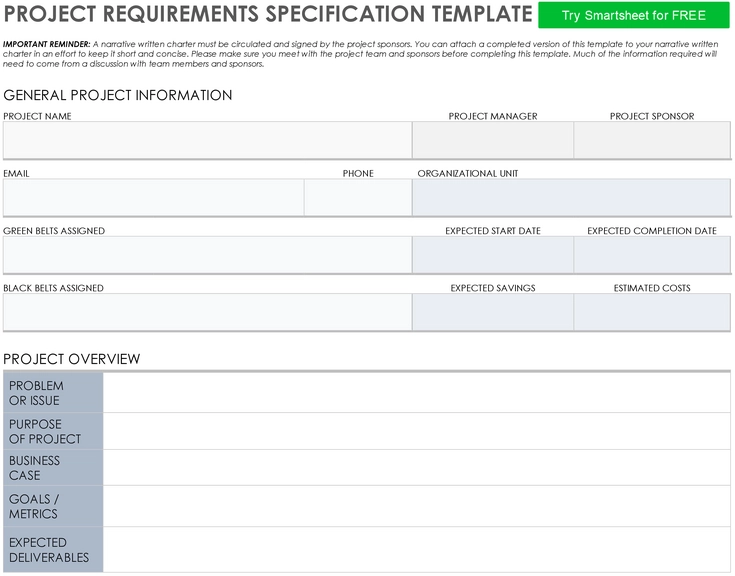Viewport: 735px width, 576px height.
Task: Select the Black Belts Assigned field
Action: (x=208, y=312)
